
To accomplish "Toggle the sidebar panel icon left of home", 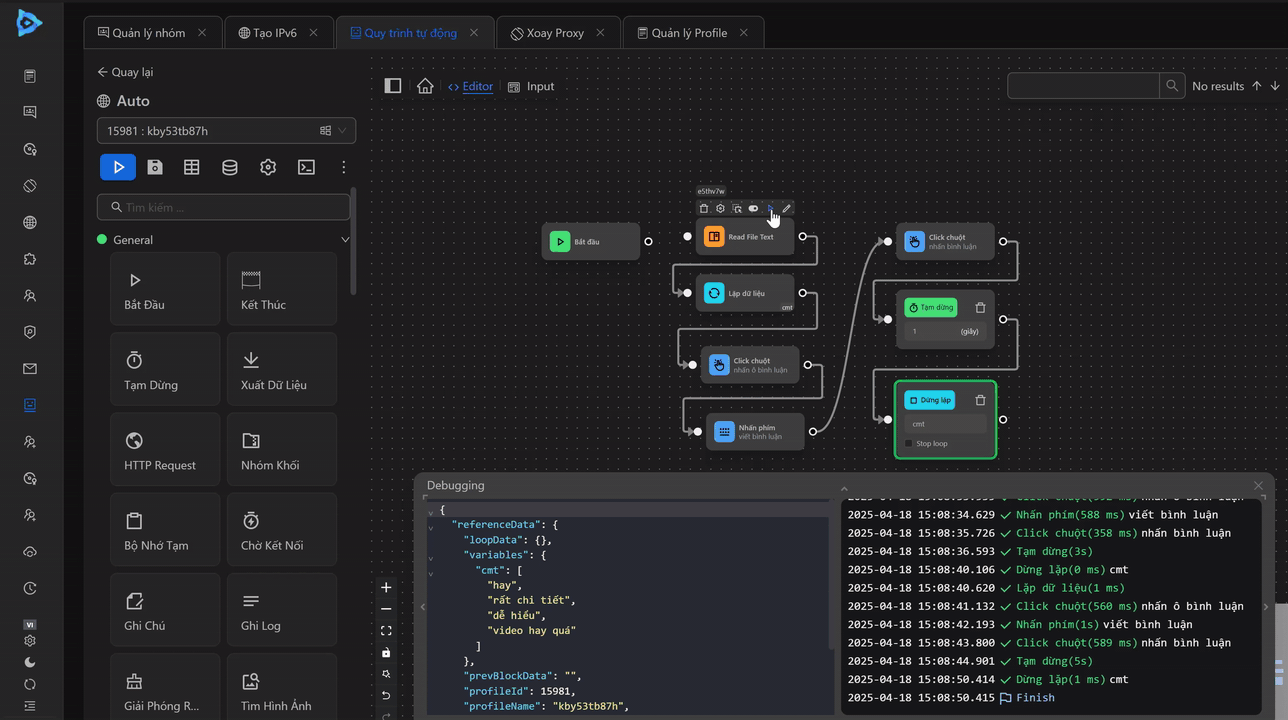I will click(x=393, y=86).
